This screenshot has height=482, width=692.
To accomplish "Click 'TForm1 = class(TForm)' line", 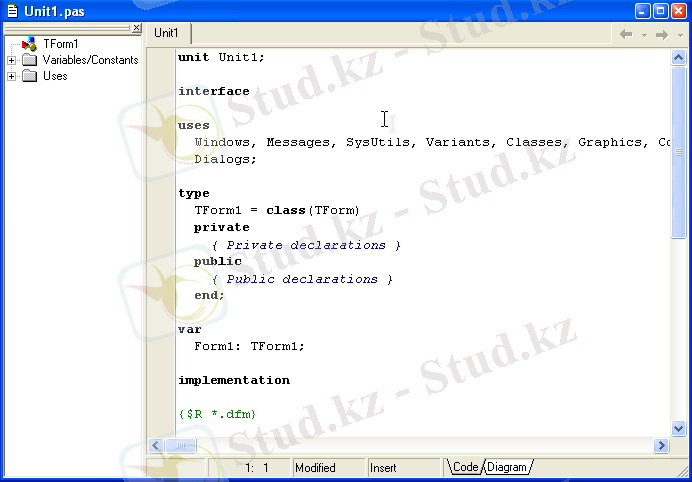I will (277, 210).
